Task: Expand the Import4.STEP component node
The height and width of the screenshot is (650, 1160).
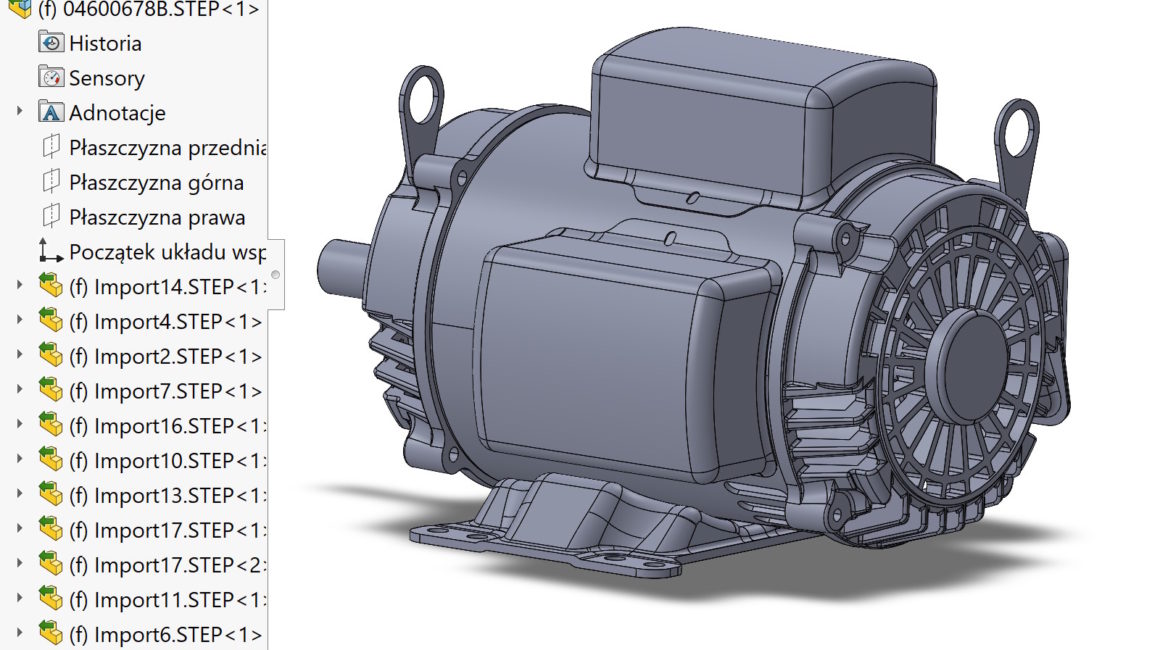Action: tap(19, 322)
